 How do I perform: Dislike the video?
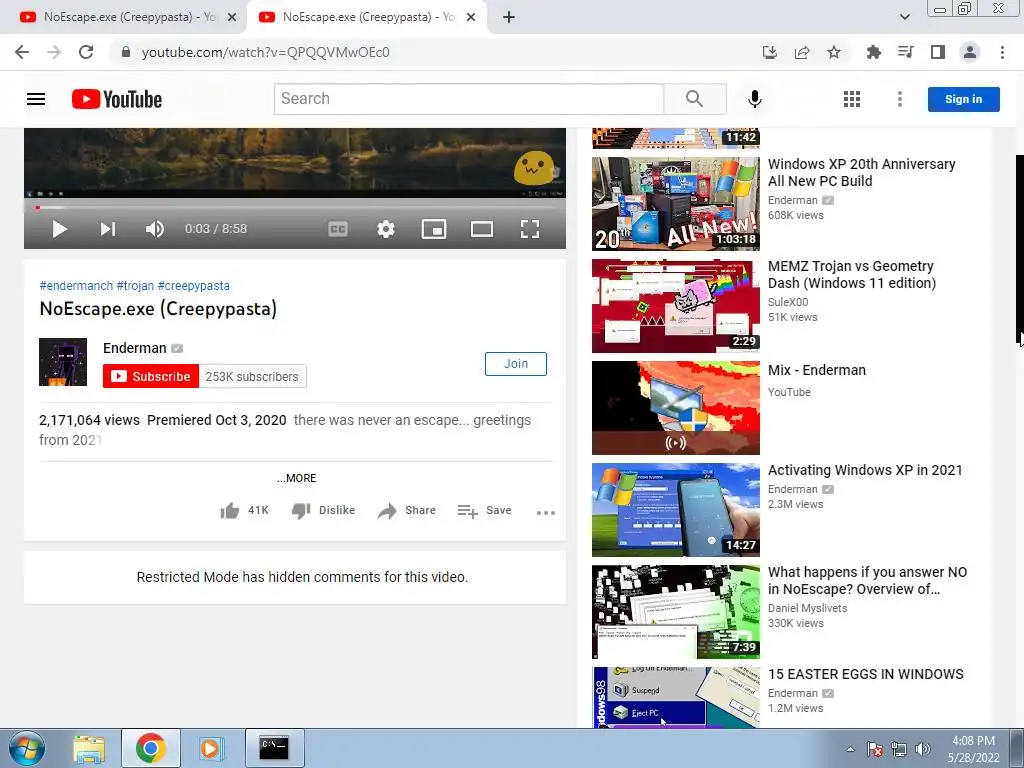tap(323, 511)
